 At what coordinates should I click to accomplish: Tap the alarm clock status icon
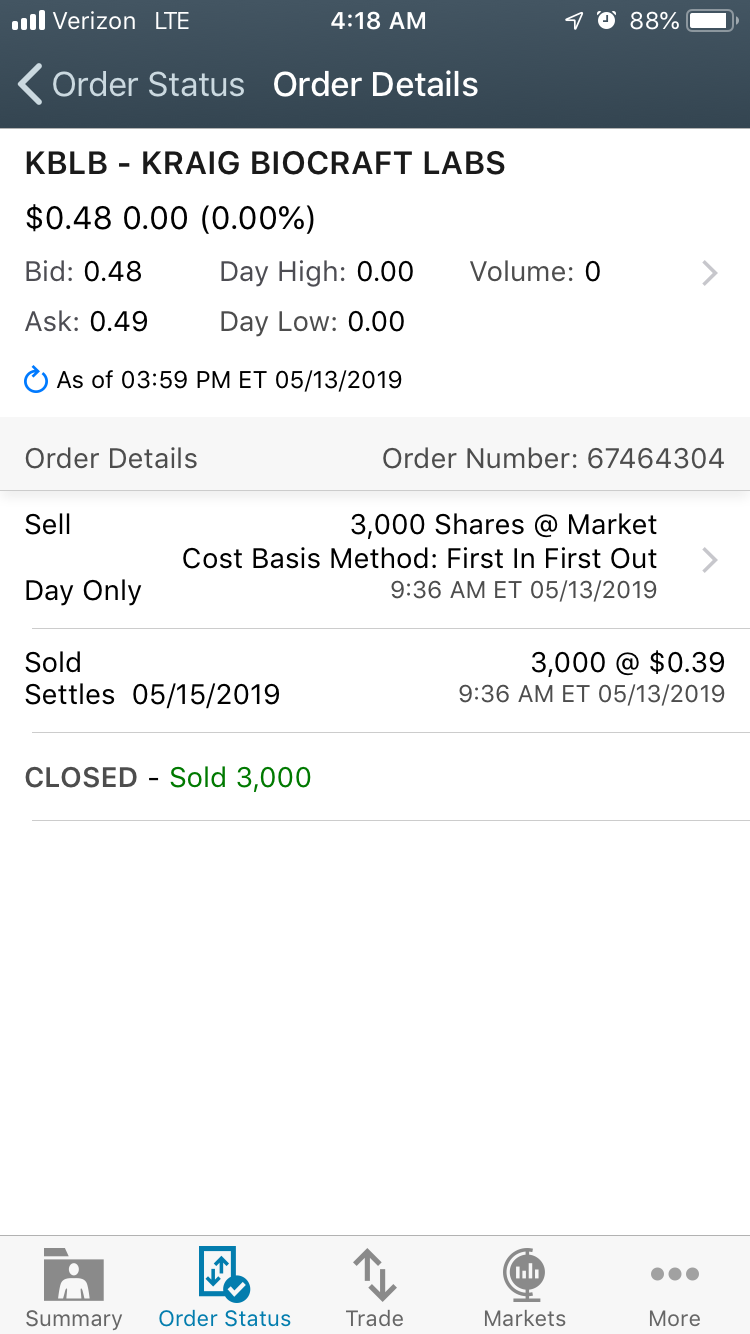point(606,21)
